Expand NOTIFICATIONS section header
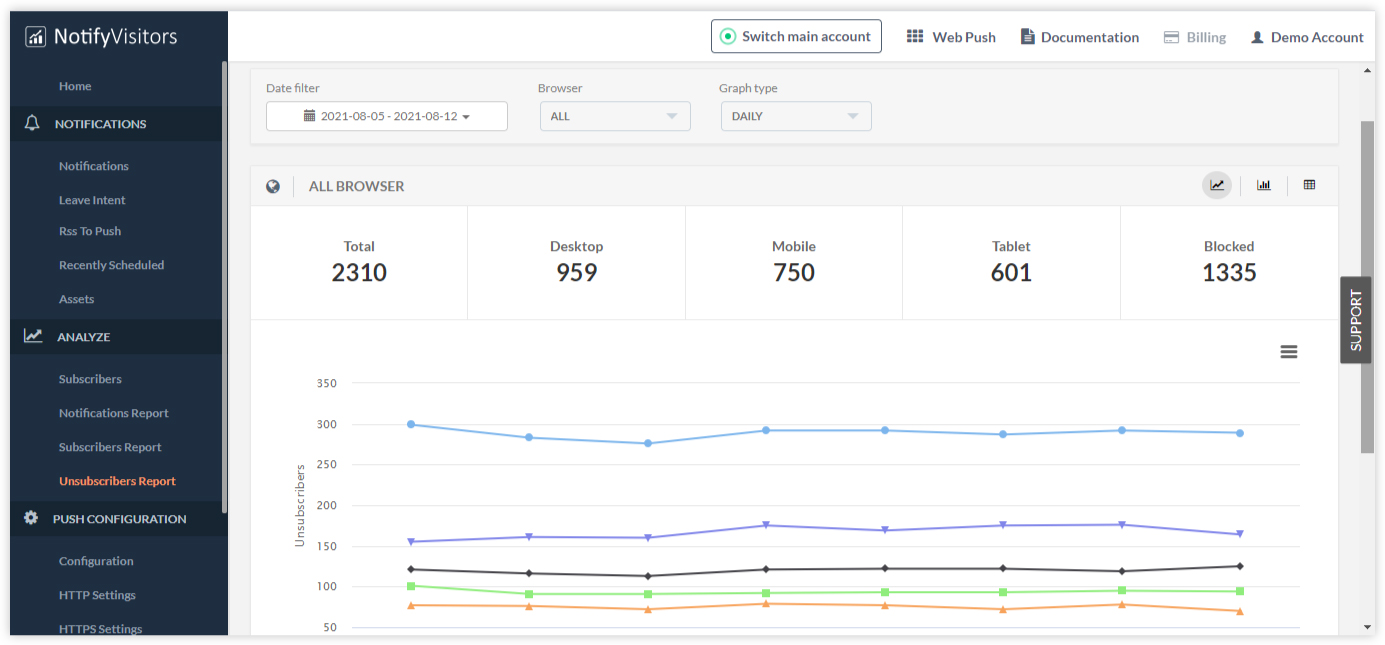Viewport: 1385px width, 645px height. 115,123
